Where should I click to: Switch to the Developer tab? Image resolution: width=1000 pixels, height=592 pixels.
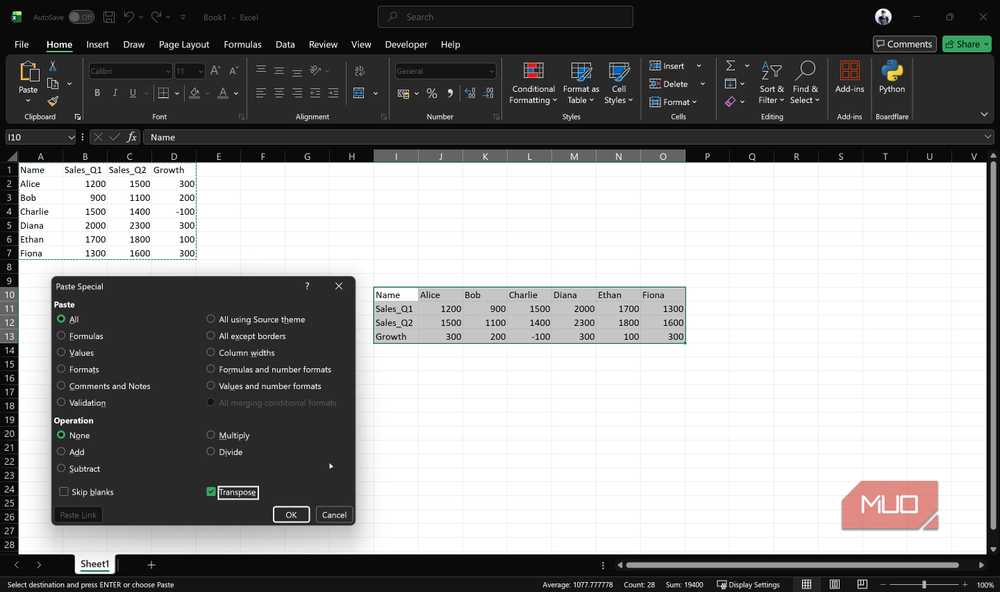pyautogui.click(x=406, y=44)
